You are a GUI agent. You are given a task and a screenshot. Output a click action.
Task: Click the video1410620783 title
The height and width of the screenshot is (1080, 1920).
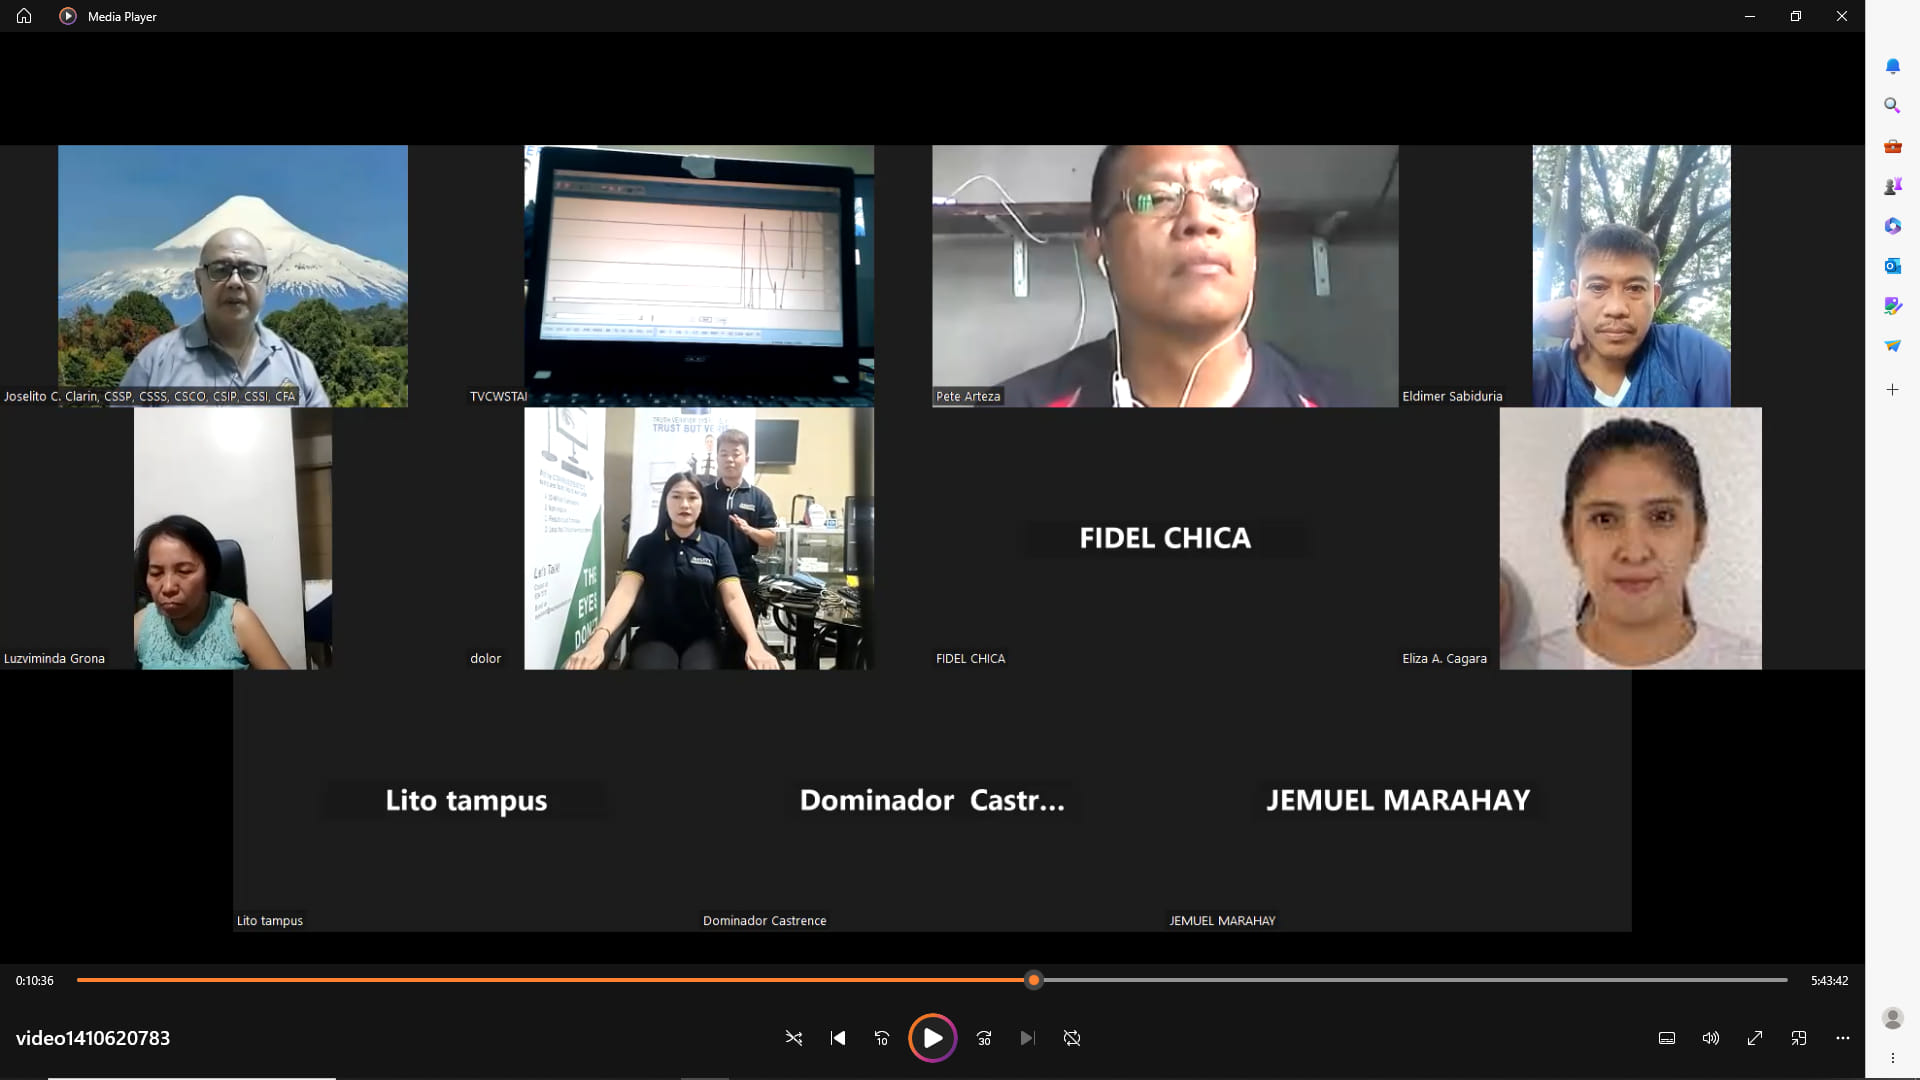click(93, 1038)
